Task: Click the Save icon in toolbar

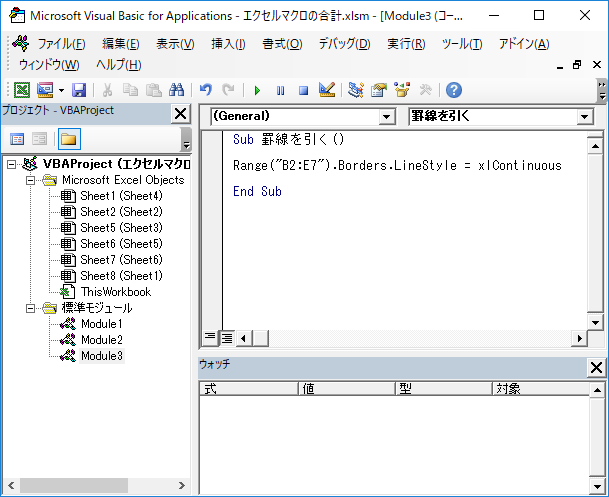Action: click(79, 90)
